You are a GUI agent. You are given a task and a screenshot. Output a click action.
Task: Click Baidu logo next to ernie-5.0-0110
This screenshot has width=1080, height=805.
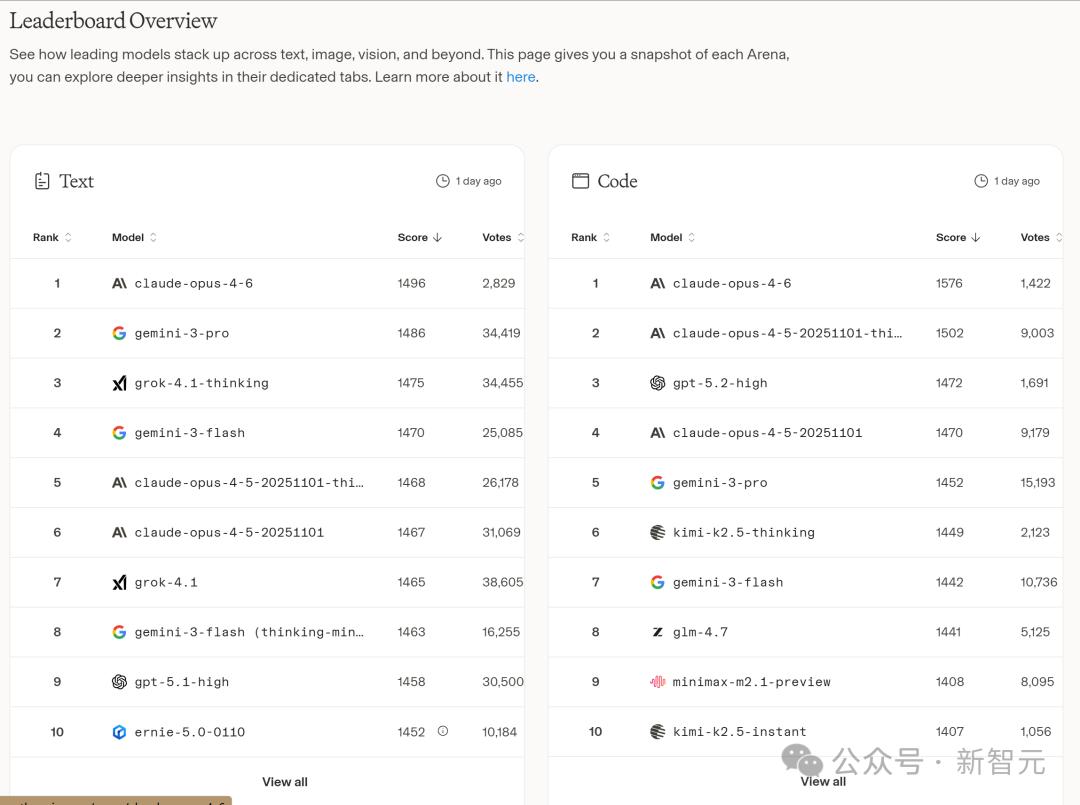[x=119, y=732]
